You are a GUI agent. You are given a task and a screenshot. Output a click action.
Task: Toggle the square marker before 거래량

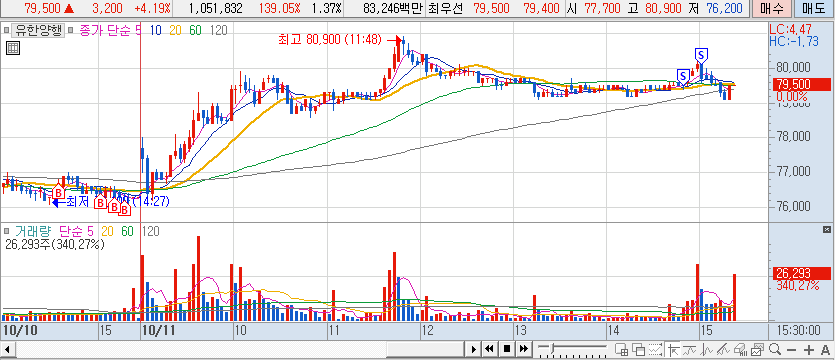(6, 231)
